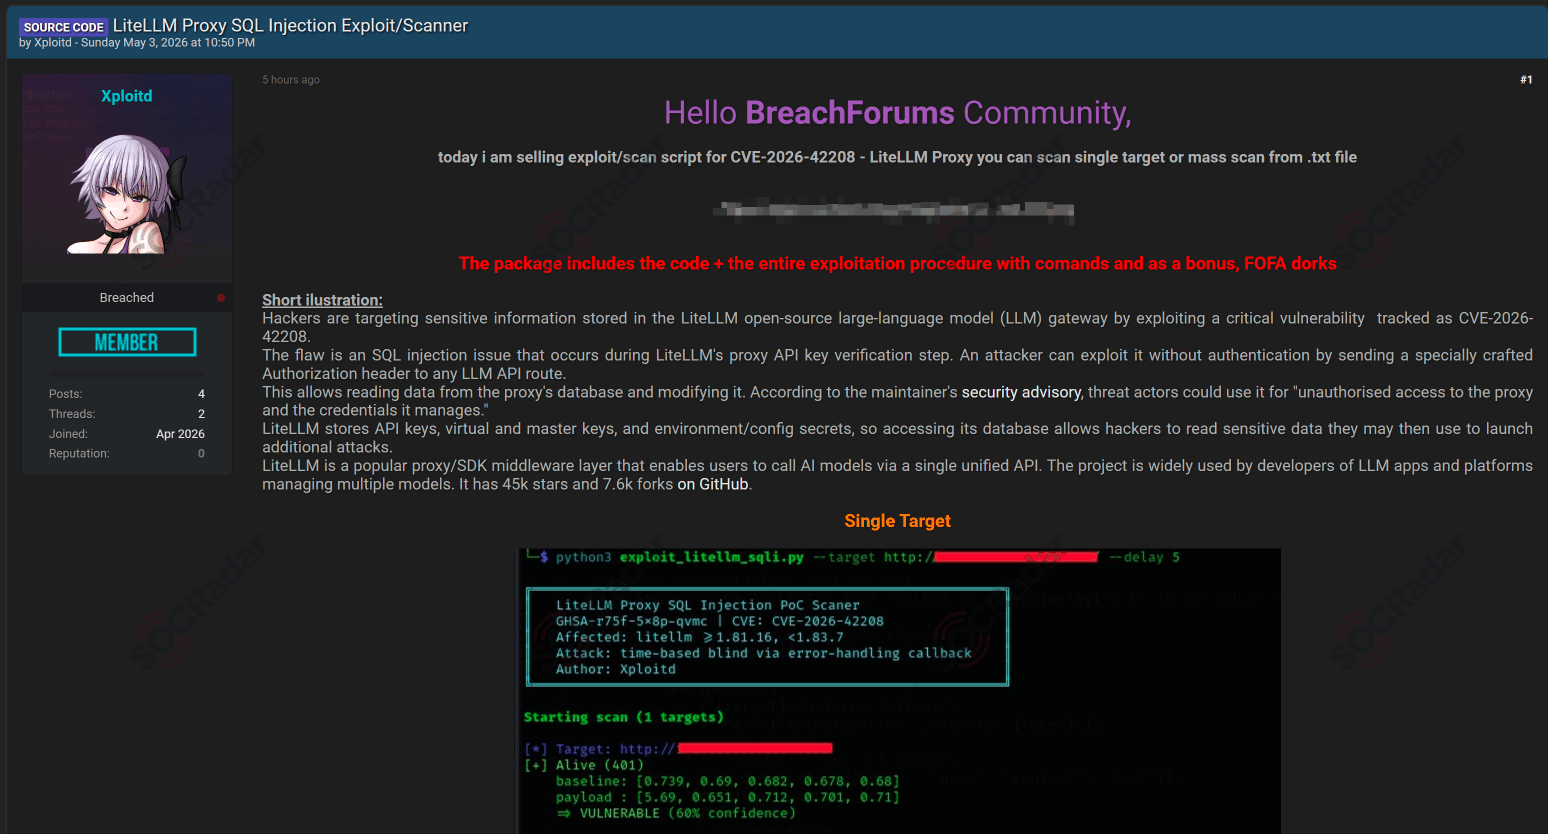Open the post number #1 permalink
The width and height of the screenshot is (1548, 834).
click(x=1526, y=80)
